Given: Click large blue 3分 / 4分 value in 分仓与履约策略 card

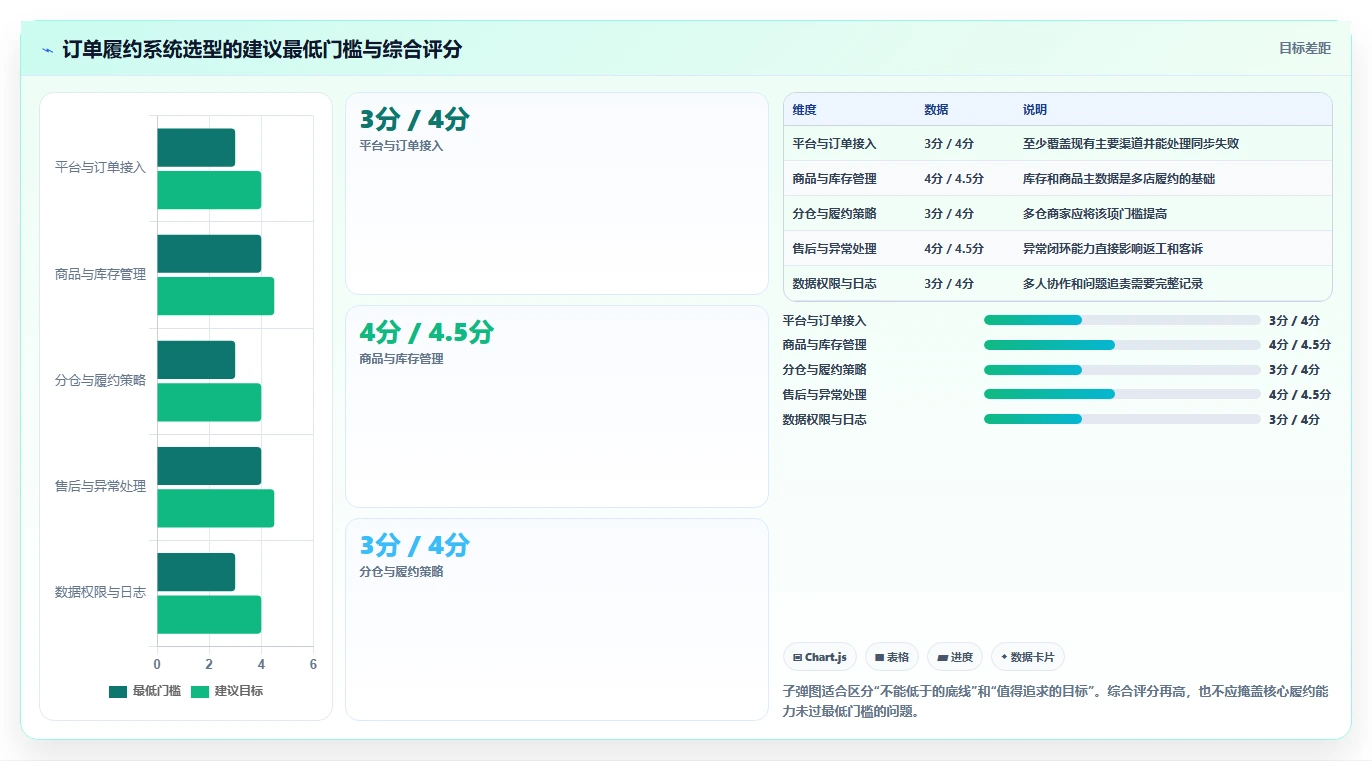Looking at the screenshot, I should 414,545.
